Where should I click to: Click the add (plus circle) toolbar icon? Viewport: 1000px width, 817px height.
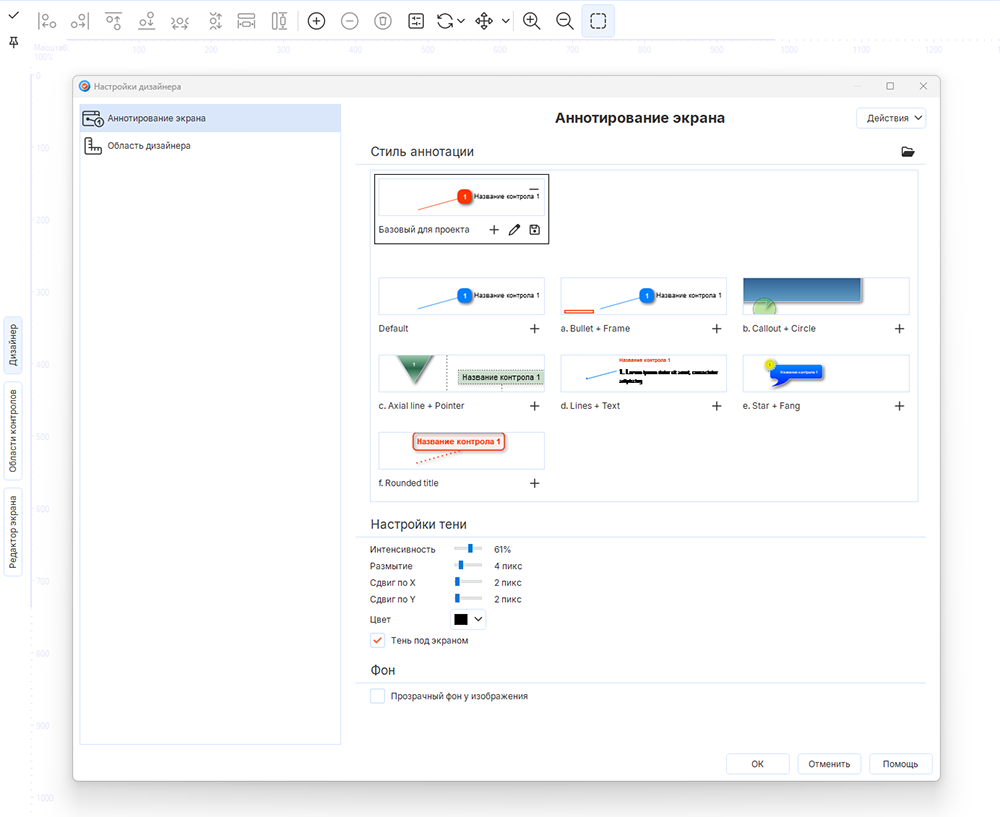click(316, 21)
